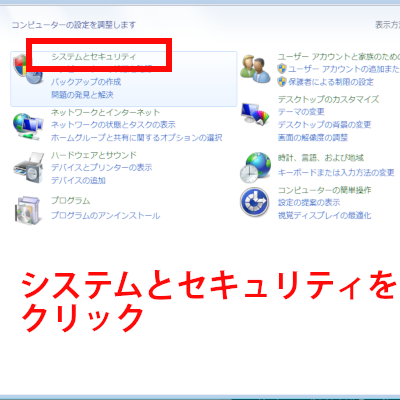This screenshot has height=400, width=400.
Task: Open バックアップの作成 link
Action: point(86,82)
